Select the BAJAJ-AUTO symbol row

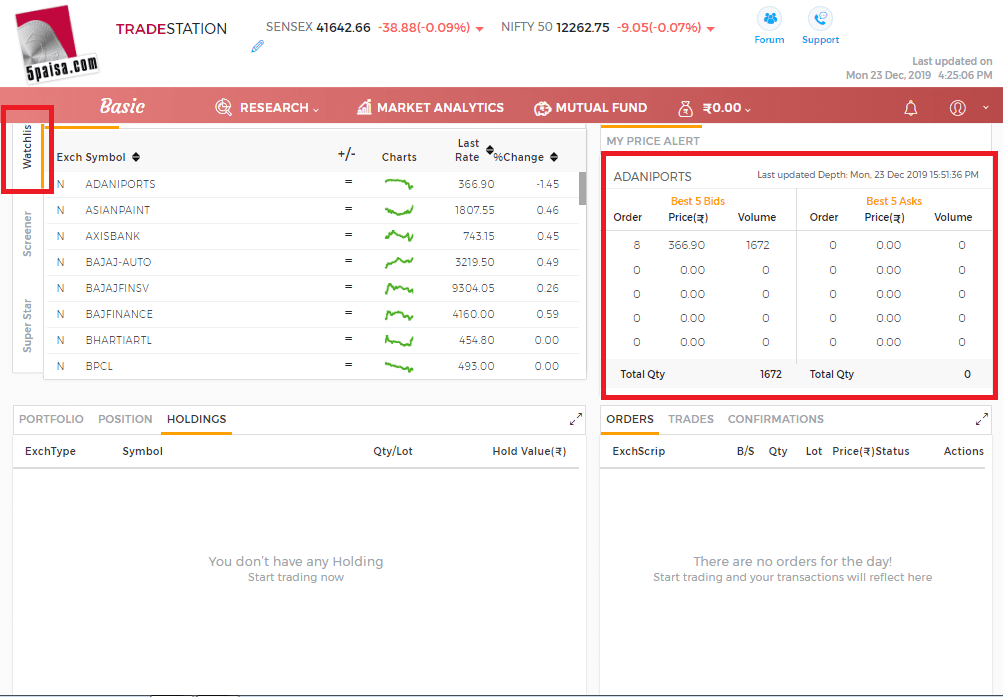coord(312,262)
